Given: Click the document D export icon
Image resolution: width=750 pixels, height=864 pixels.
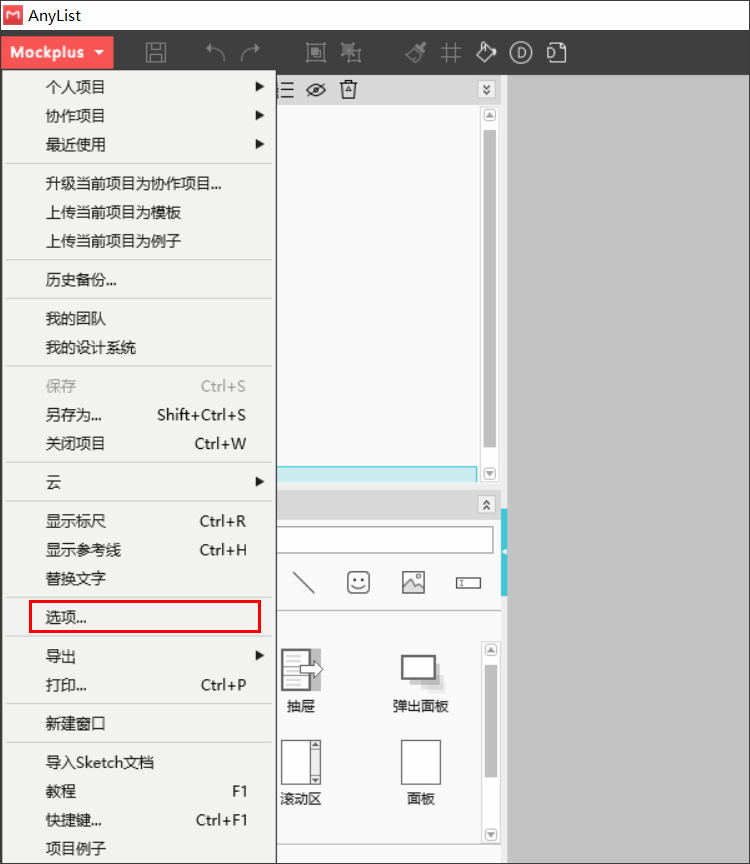Looking at the screenshot, I should pyautogui.click(x=556, y=52).
